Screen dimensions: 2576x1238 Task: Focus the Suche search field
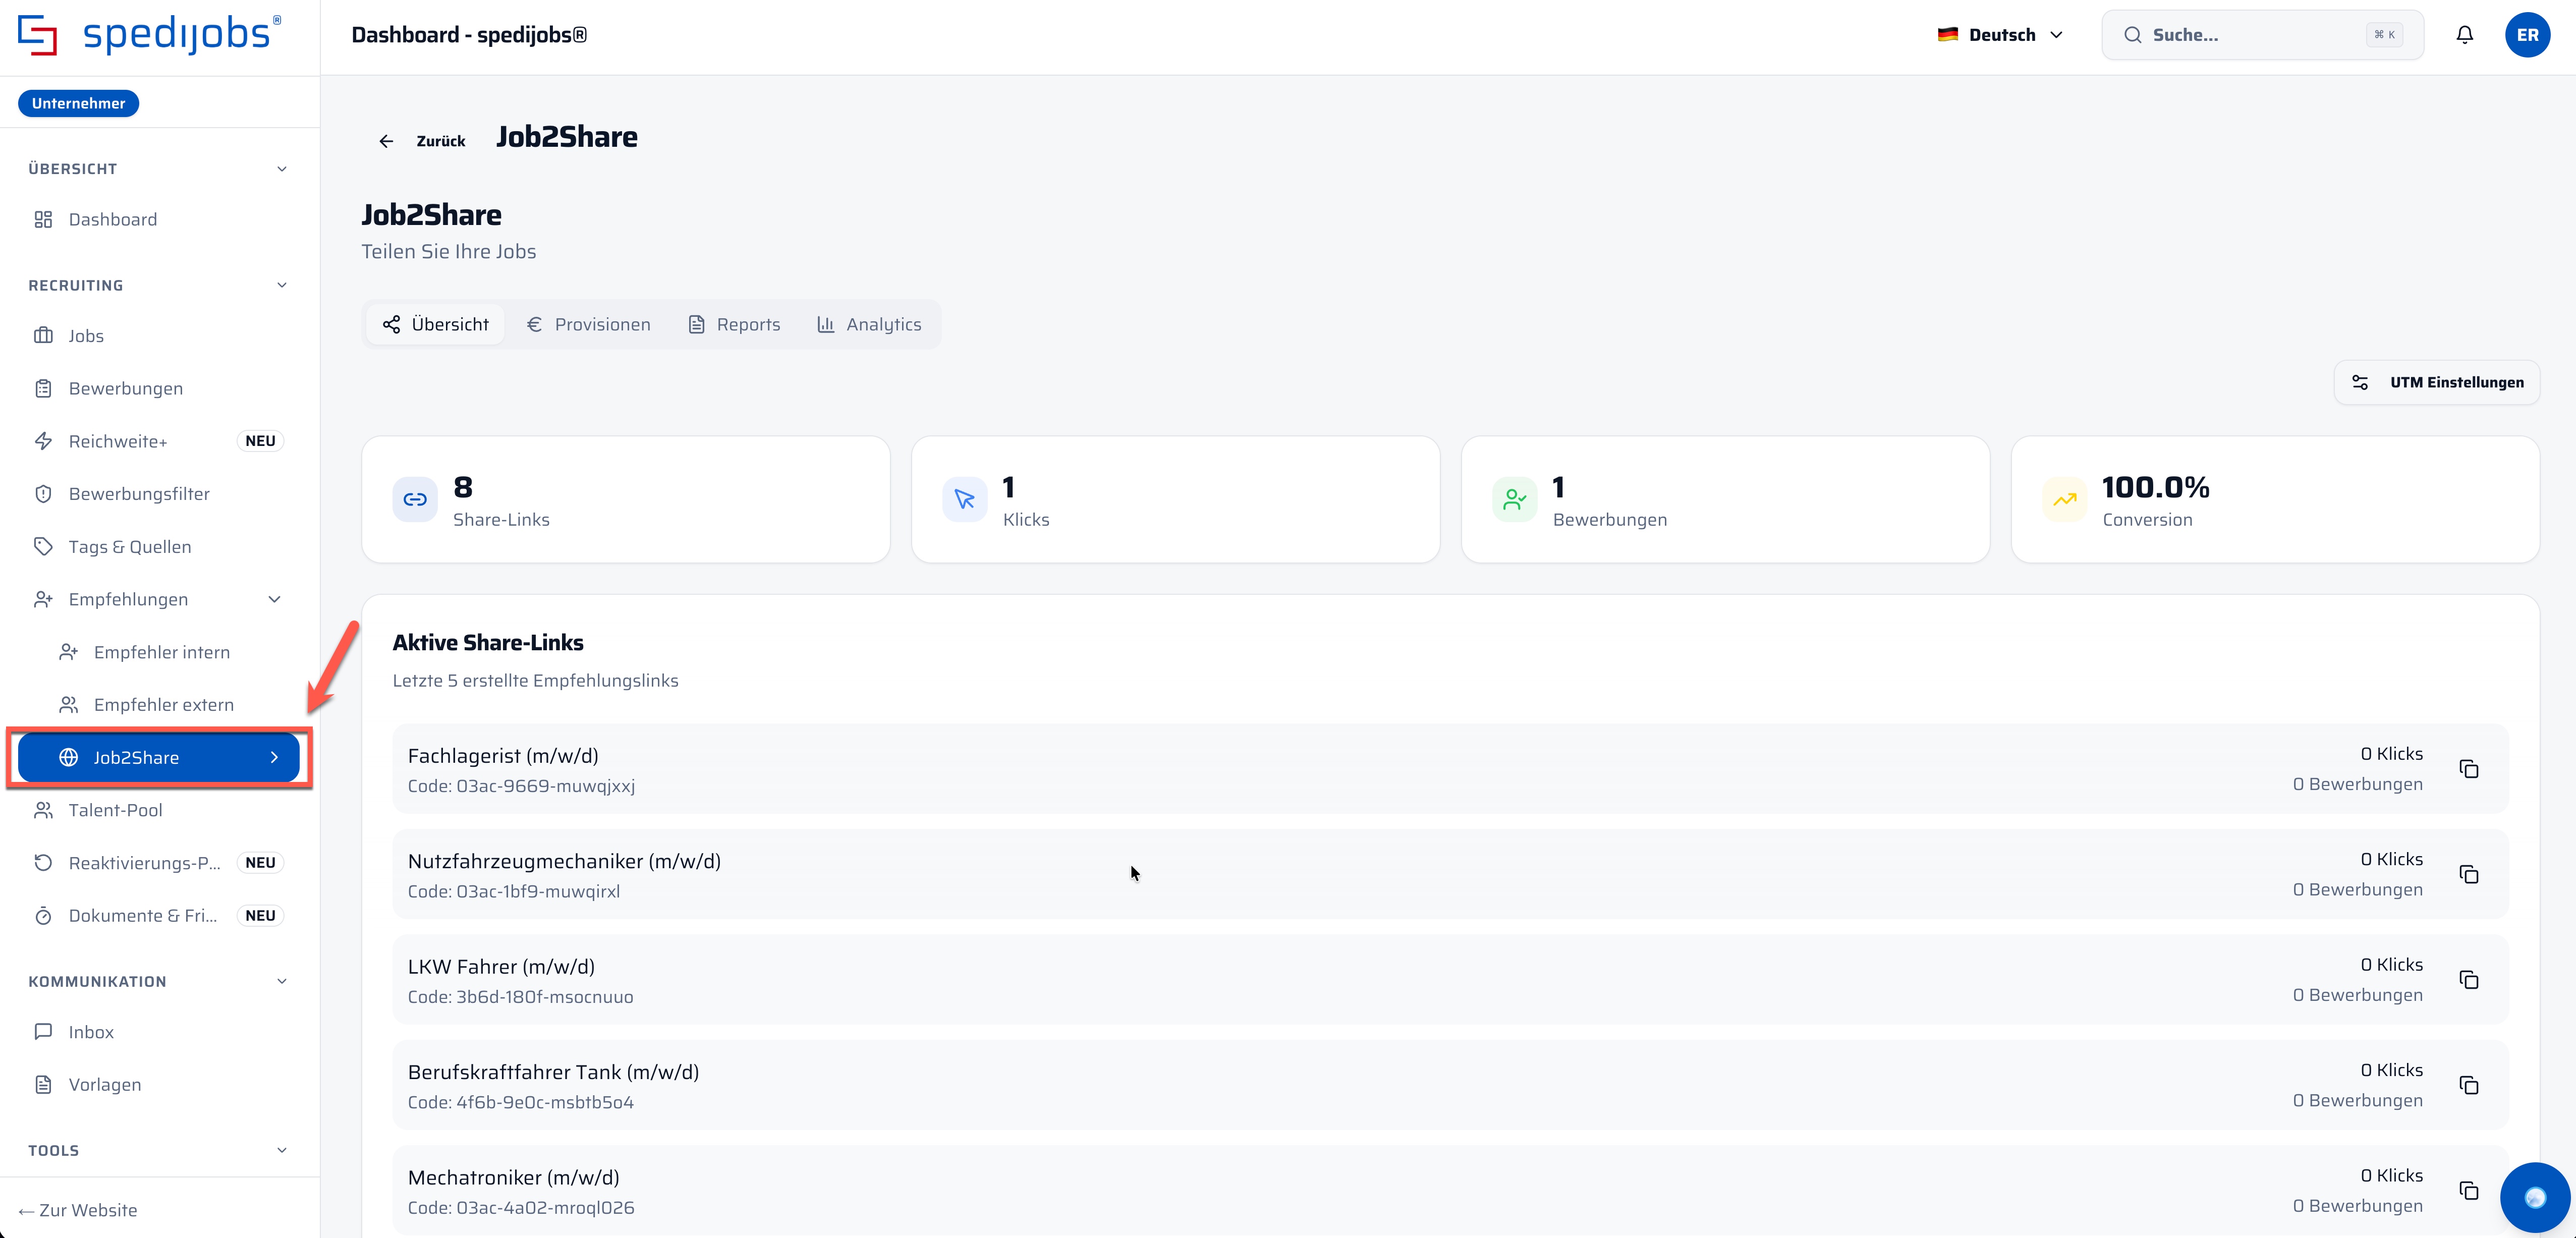coord(2262,35)
